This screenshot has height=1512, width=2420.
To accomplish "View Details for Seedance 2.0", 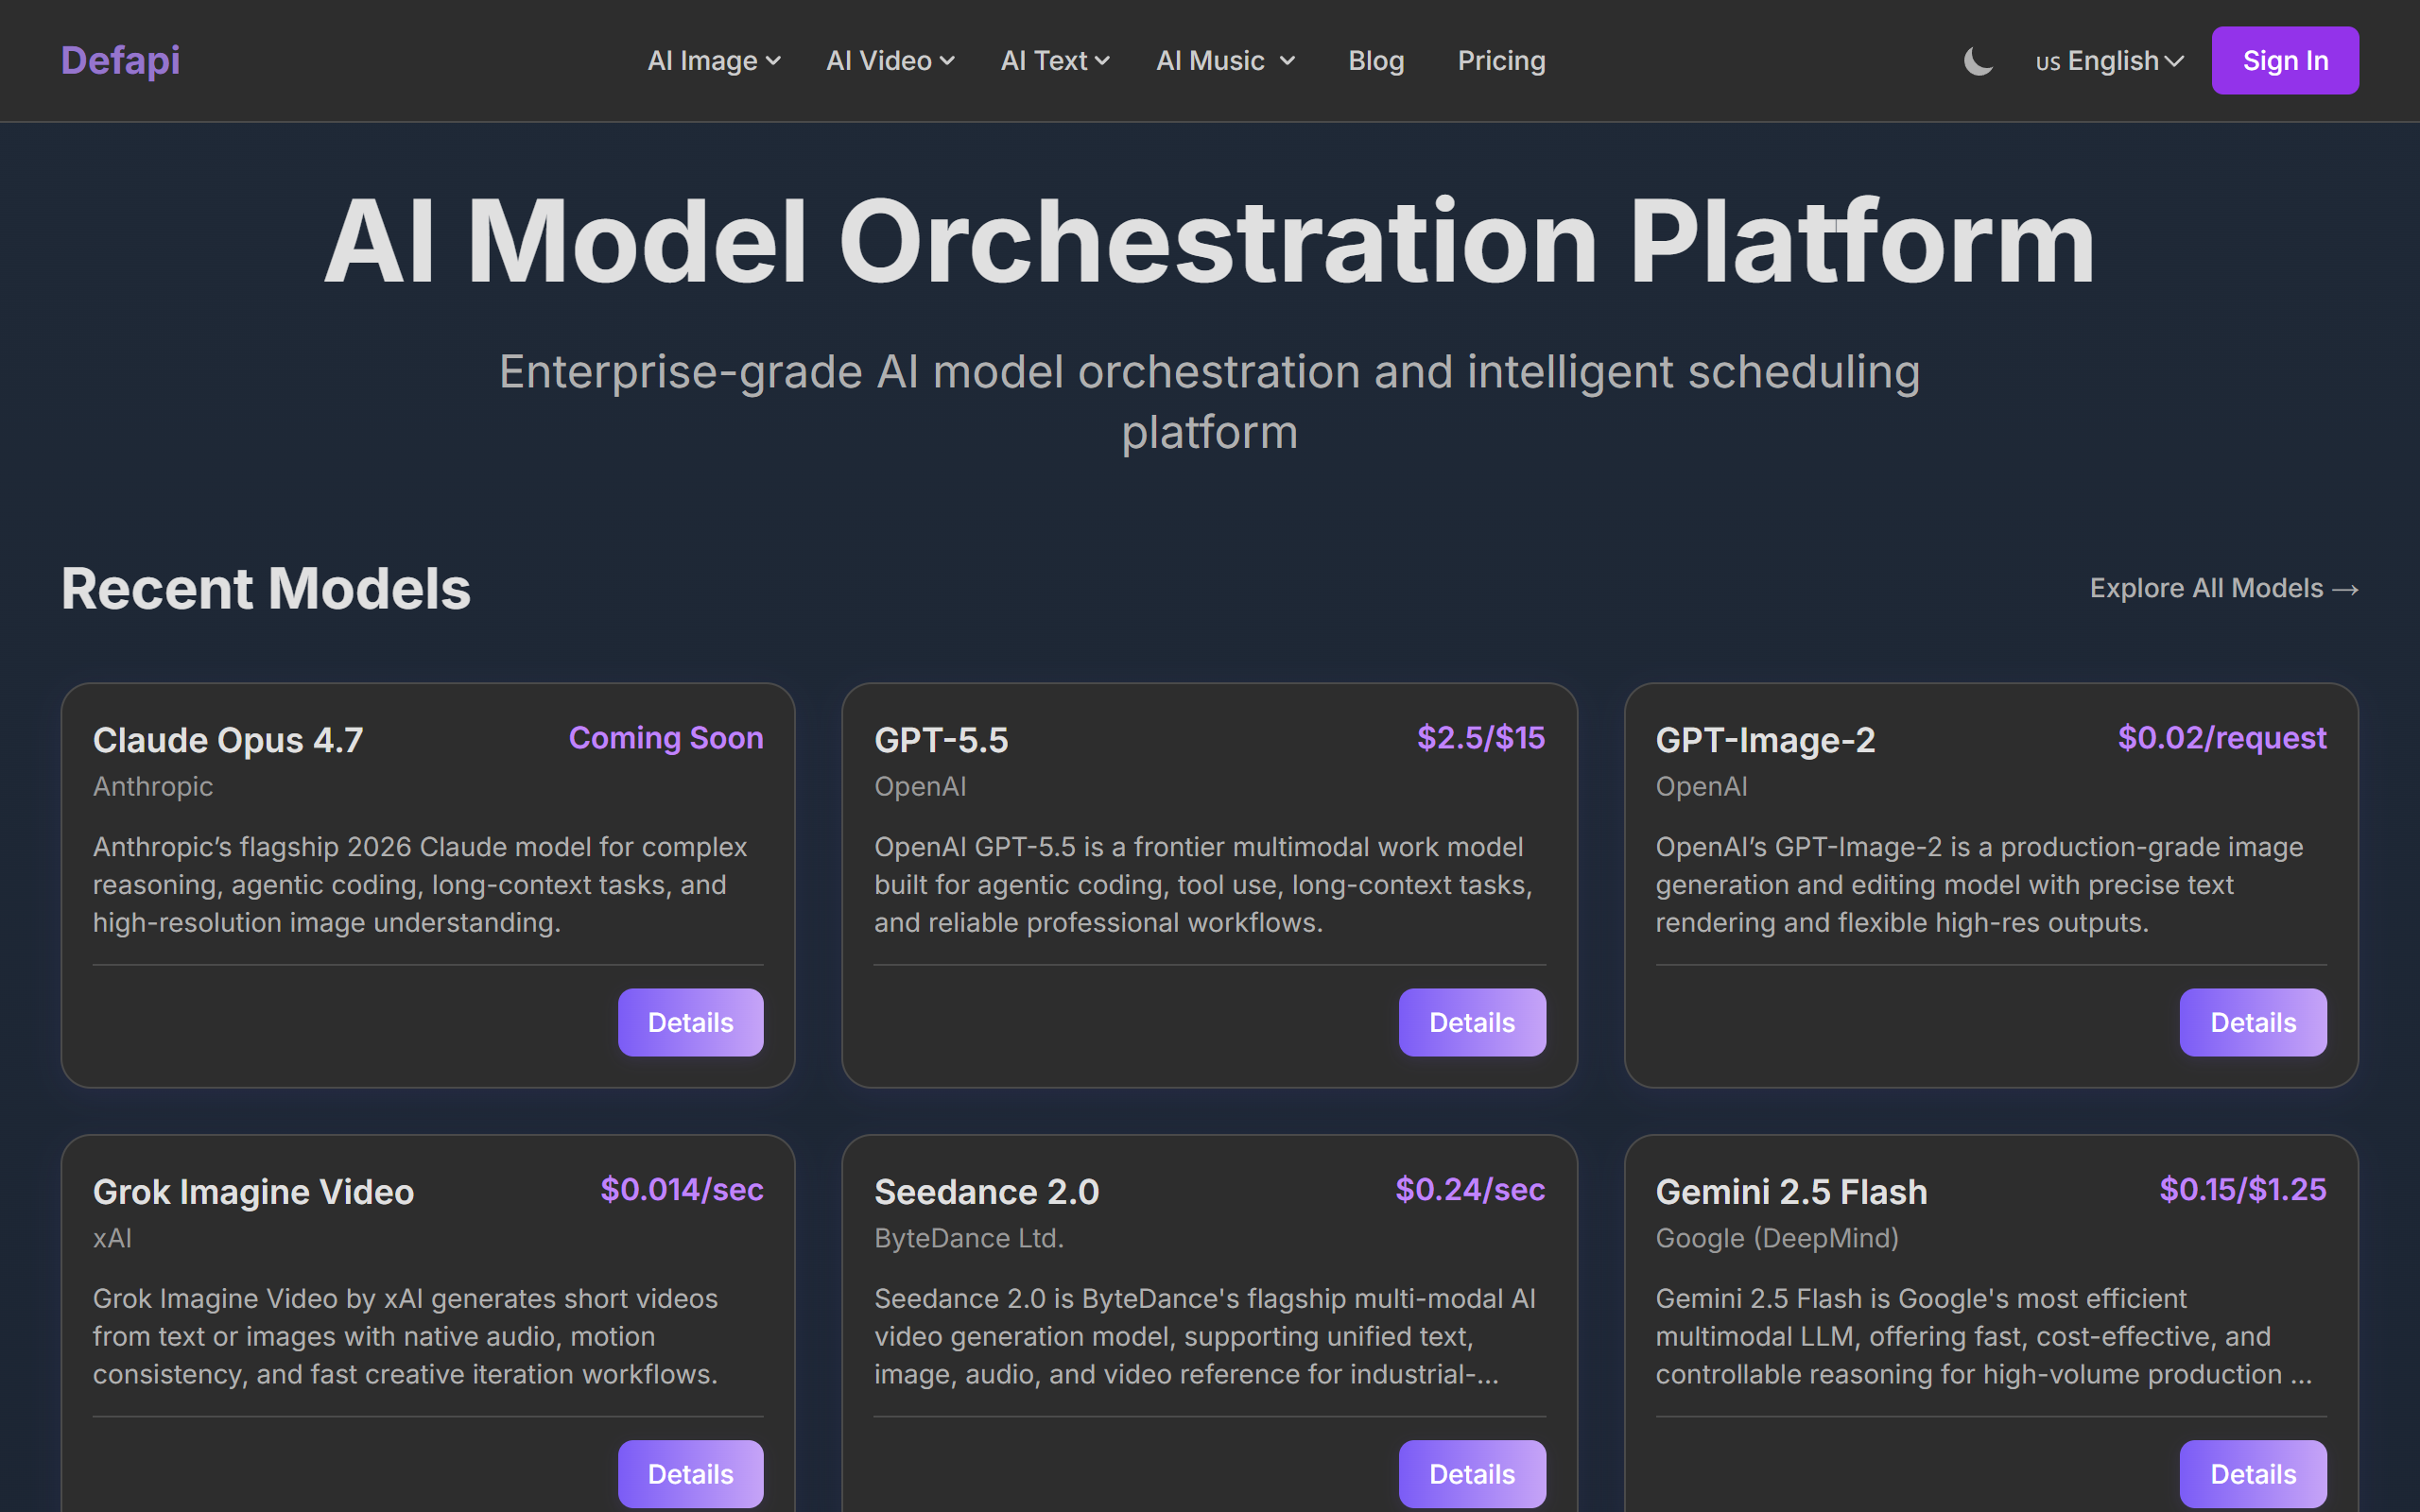I will (1472, 1474).
